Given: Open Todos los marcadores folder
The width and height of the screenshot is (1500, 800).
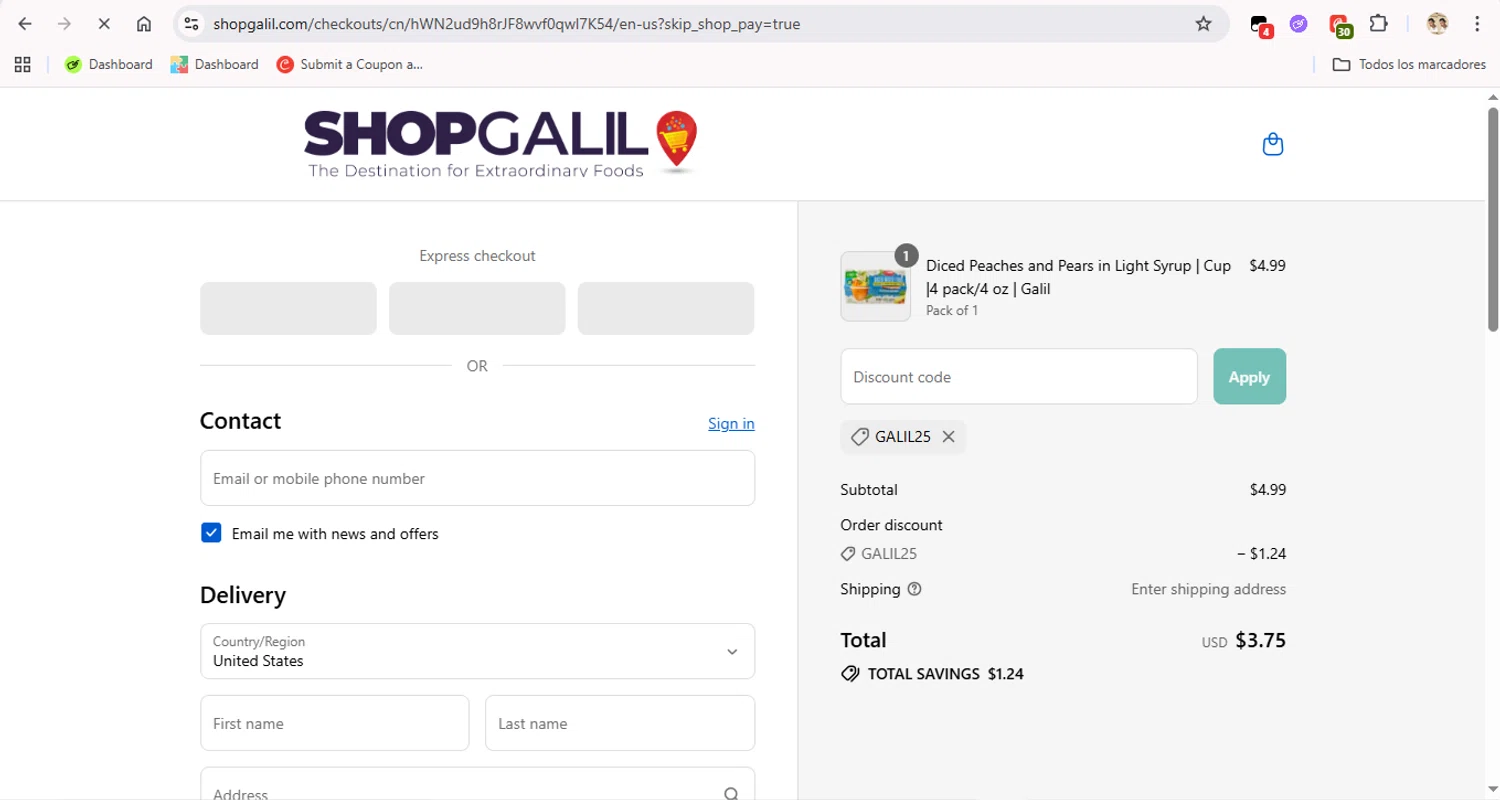Looking at the screenshot, I should 1409,64.
